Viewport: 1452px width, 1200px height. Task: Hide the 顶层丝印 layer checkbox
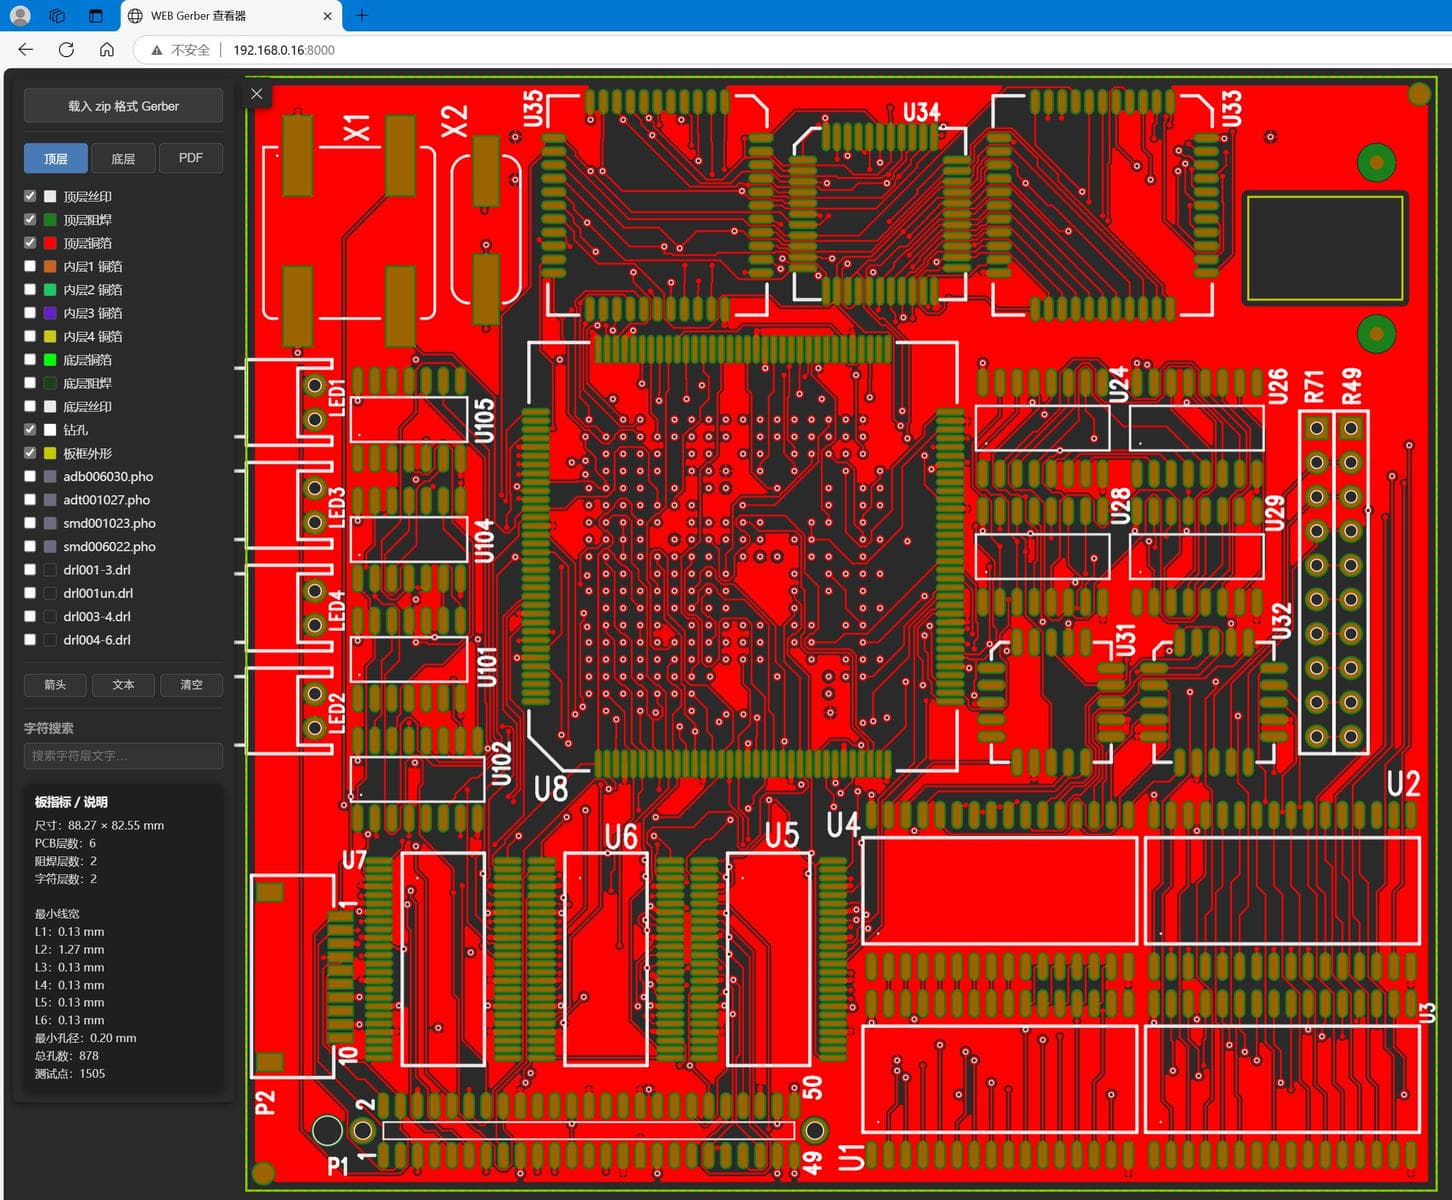(30, 196)
